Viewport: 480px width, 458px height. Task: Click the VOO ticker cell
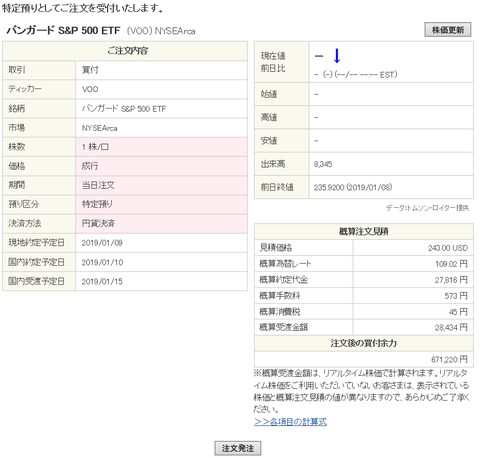click(162, 89)
